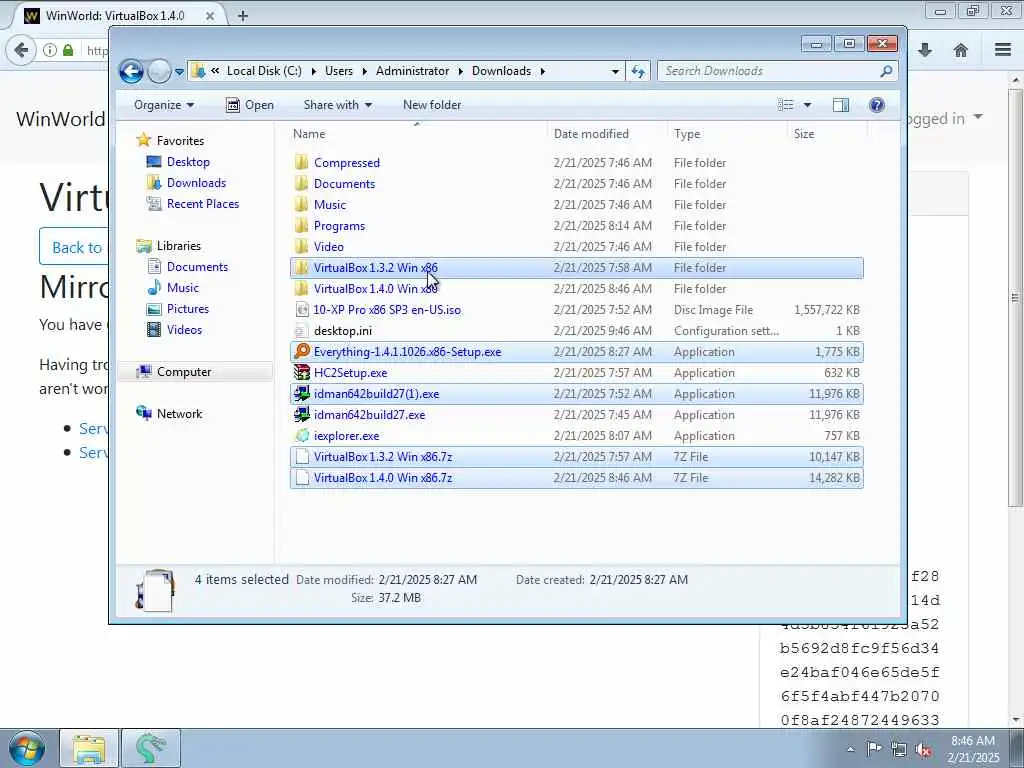Click Local Disk (C:) breadcrumb
The height and width of the screenshot is (768, 1024).
click(264, 71)
